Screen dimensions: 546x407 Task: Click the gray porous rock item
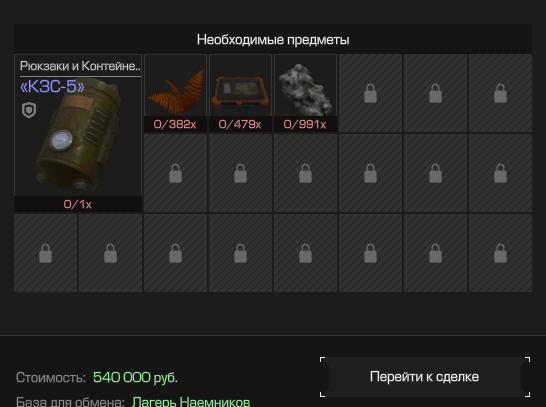pos(305,89)
